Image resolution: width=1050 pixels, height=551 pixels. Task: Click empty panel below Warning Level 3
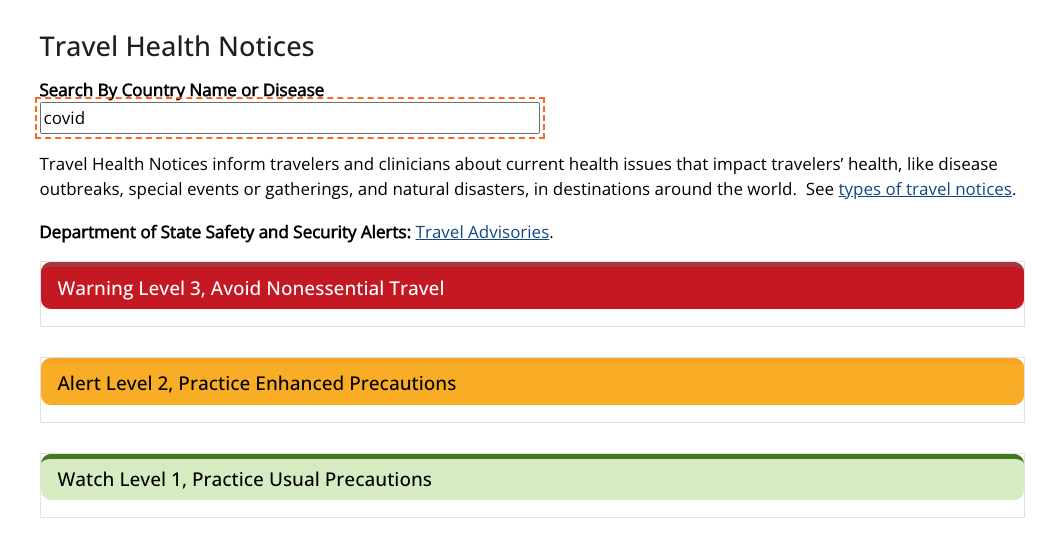[x=532, y=318]
